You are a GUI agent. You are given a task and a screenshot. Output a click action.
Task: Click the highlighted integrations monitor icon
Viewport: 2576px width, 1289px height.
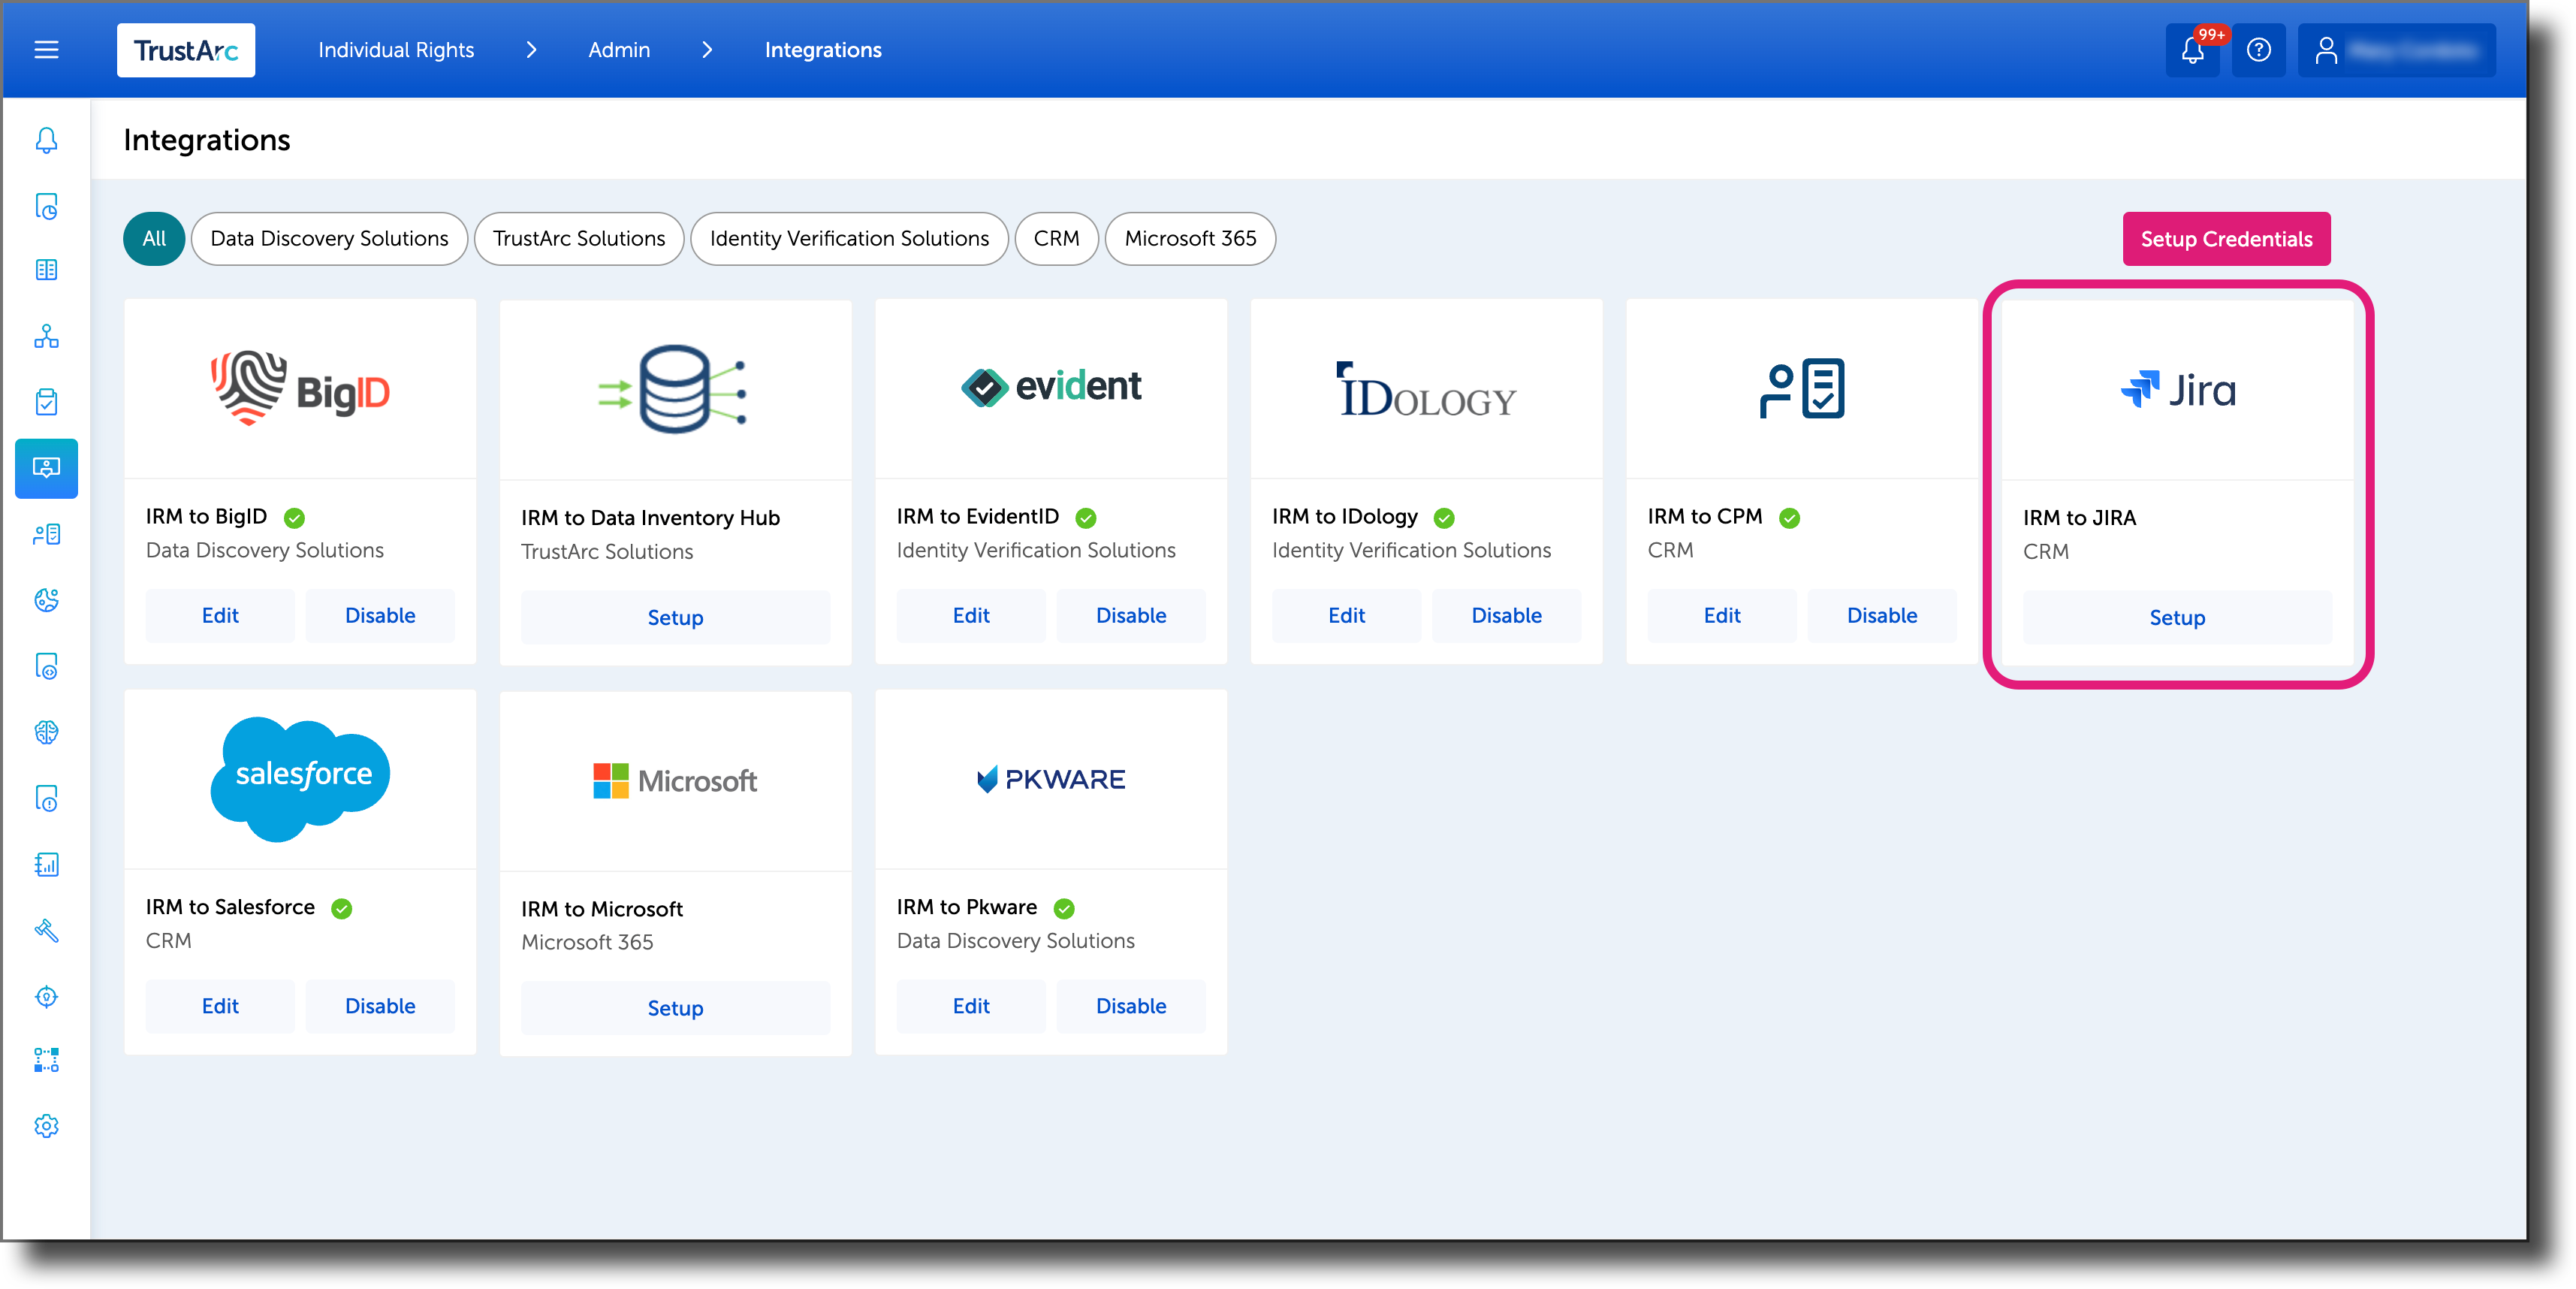tap(46, 468)
